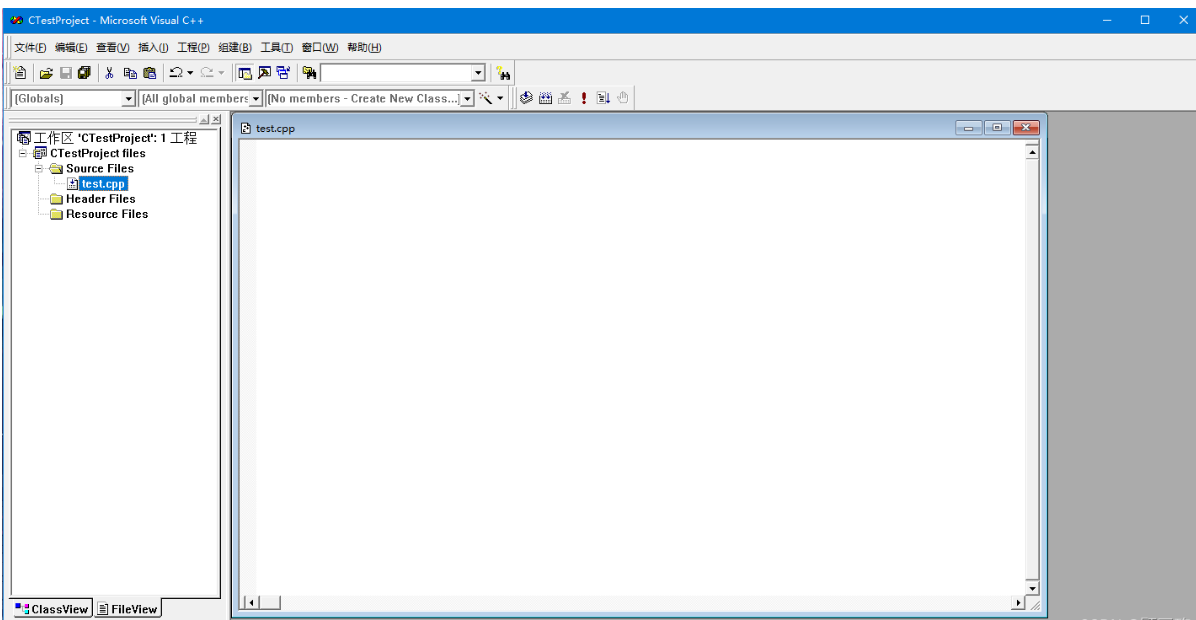The width and height of the screenshot is (1196, 620).
Task: Click the Open file folder icon
Action: pyautogui.click(x=46, y=73)
